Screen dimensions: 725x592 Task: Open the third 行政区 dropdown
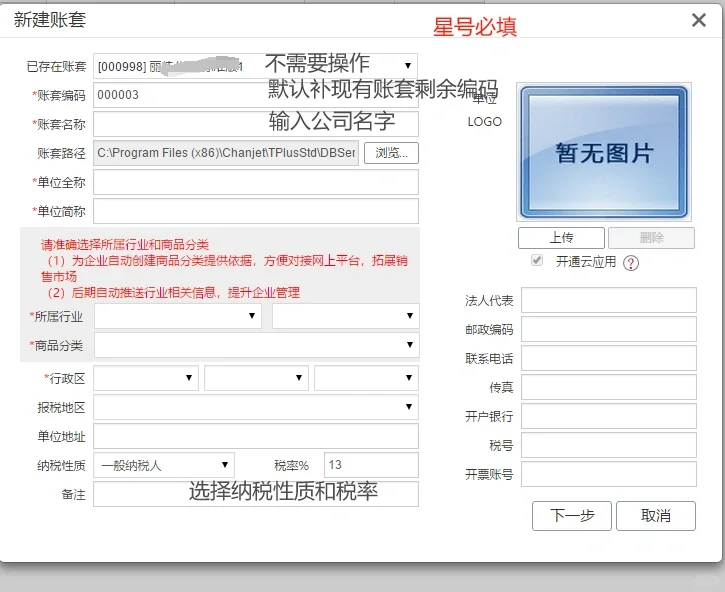click(367, 378)
